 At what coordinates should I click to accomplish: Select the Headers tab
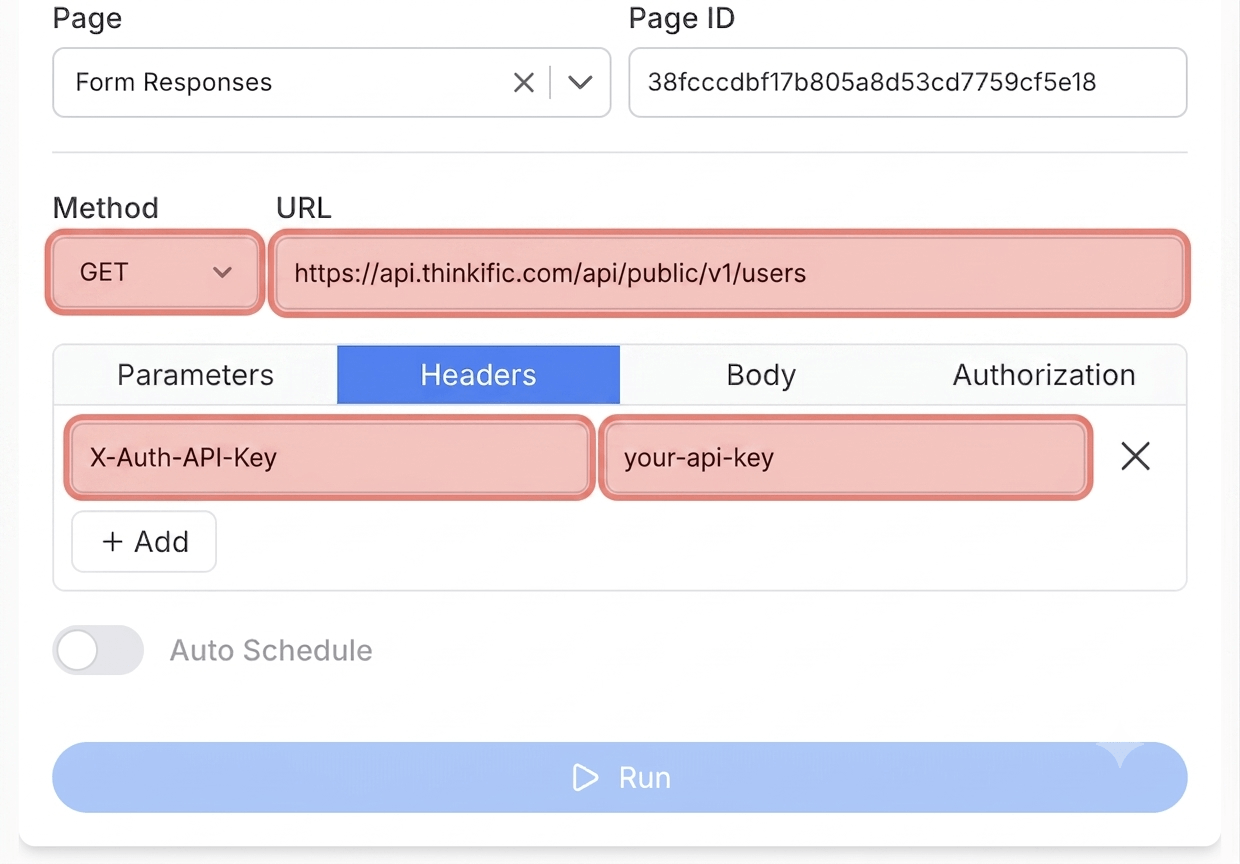tap(478, 375)
